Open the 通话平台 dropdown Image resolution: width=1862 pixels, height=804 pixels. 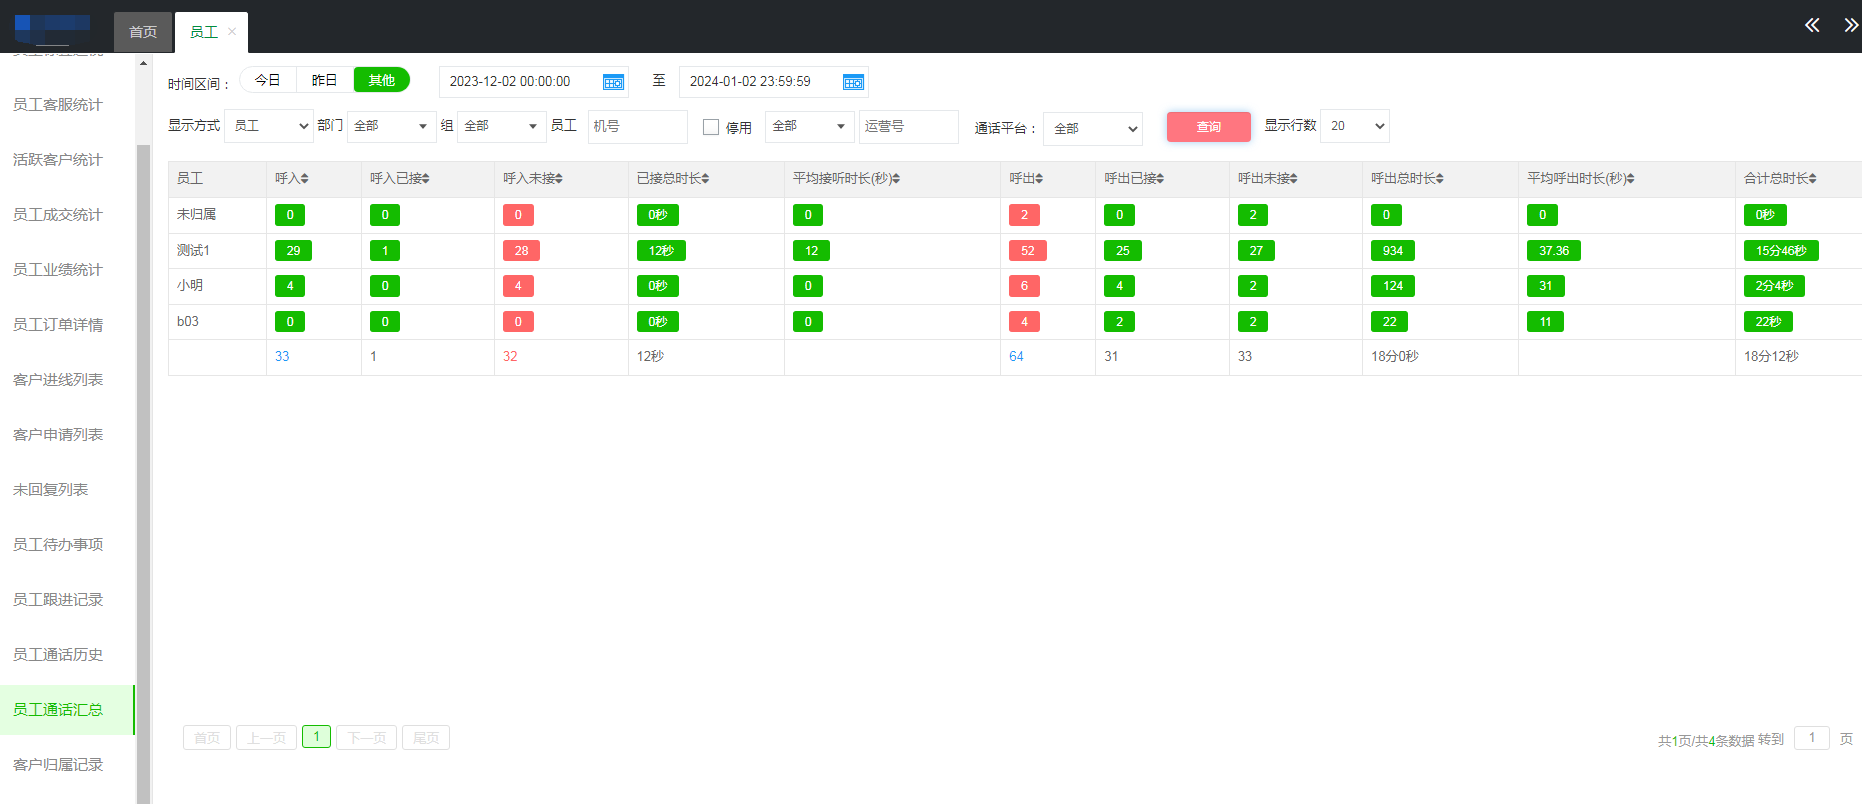(1093, 128)
